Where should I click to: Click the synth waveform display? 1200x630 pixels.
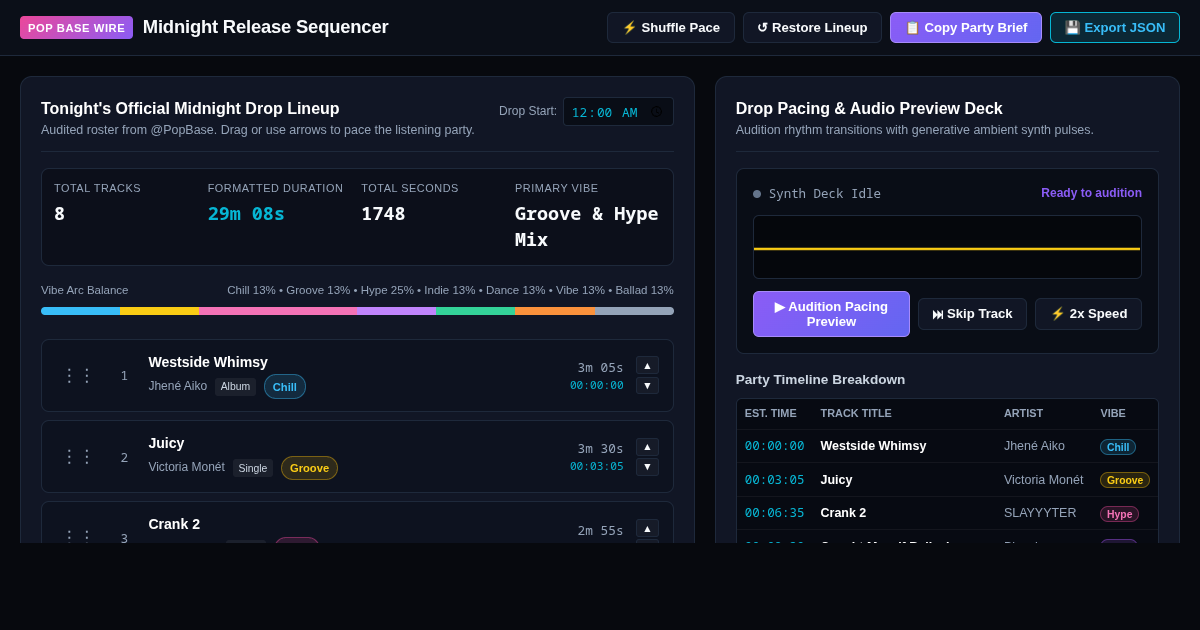coord(947,247)
